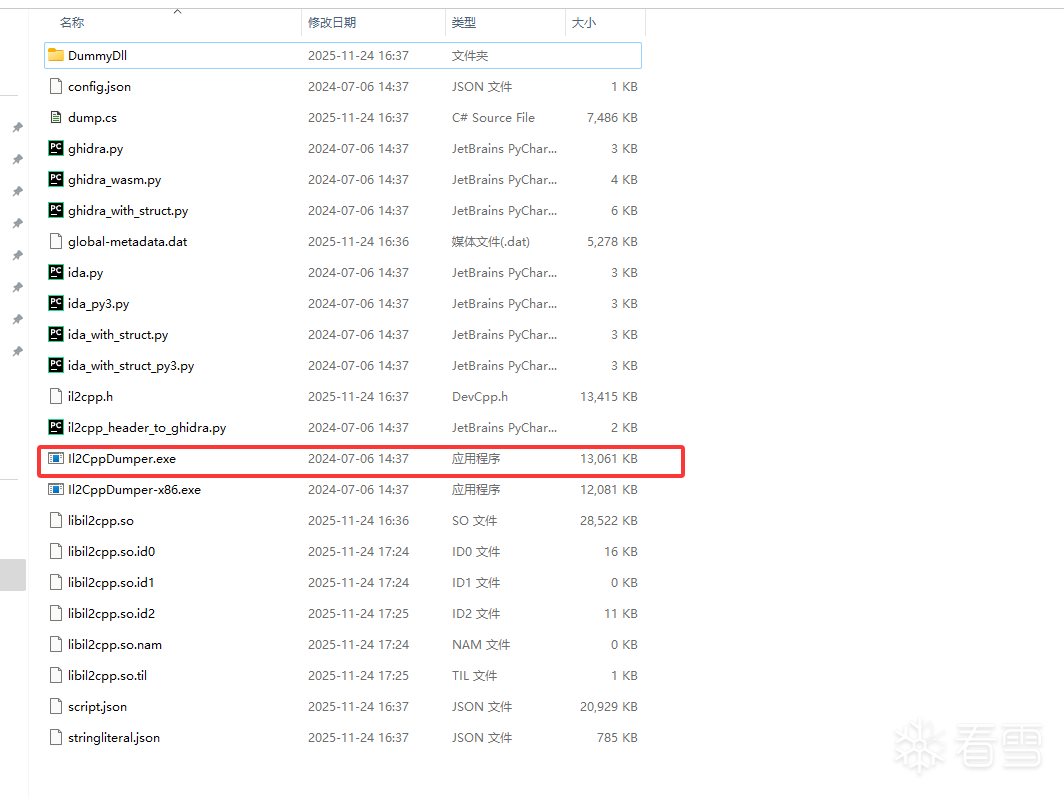Click the 13,061 KB size of Il2CppDumper.exe
This screenshot has width=1064, height=798.
609,459
